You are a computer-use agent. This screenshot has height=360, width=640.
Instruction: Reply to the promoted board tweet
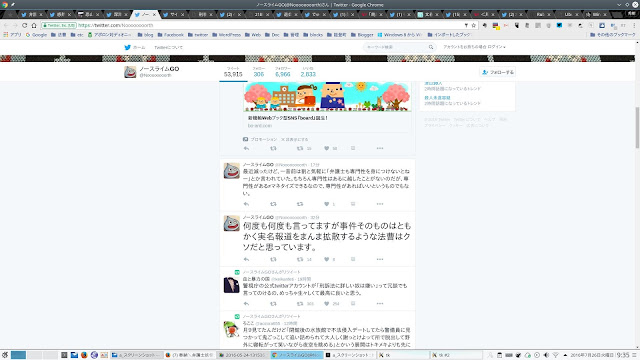[246, 149]
